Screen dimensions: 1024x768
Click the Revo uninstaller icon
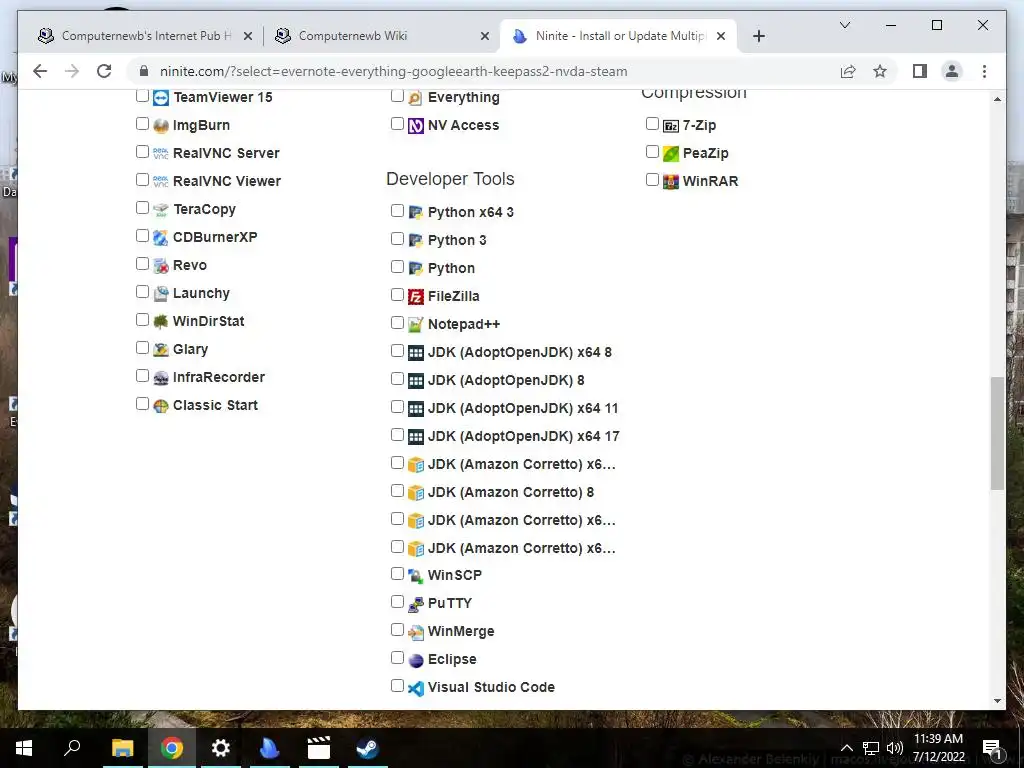(161, 266)
